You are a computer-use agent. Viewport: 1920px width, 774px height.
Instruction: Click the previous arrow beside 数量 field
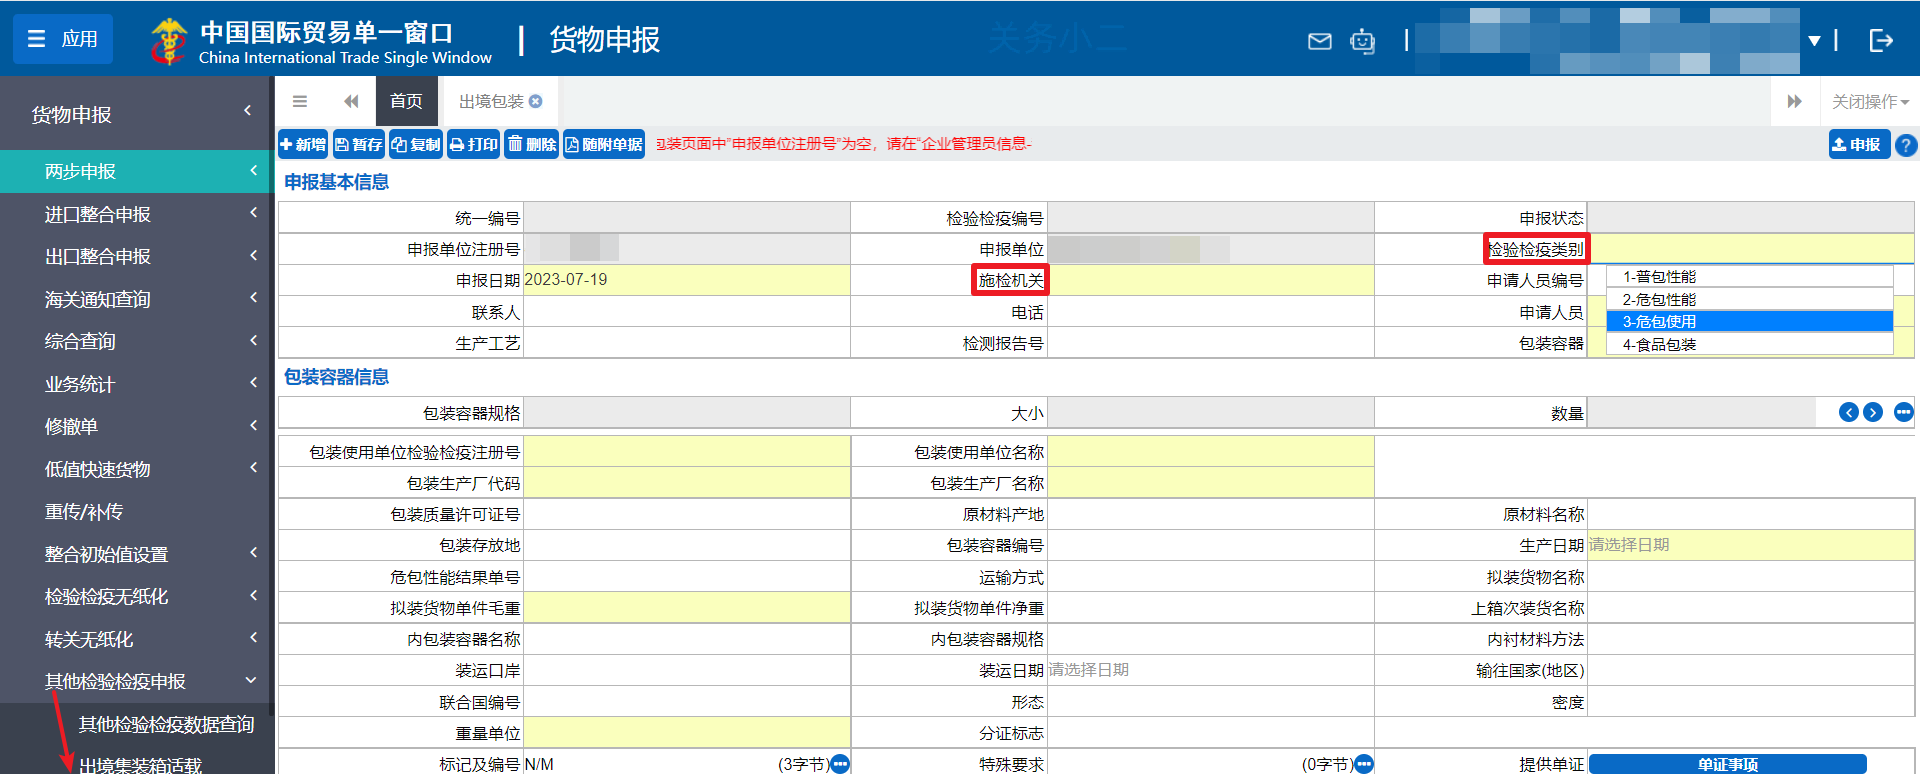click(x=1848, y=412)
